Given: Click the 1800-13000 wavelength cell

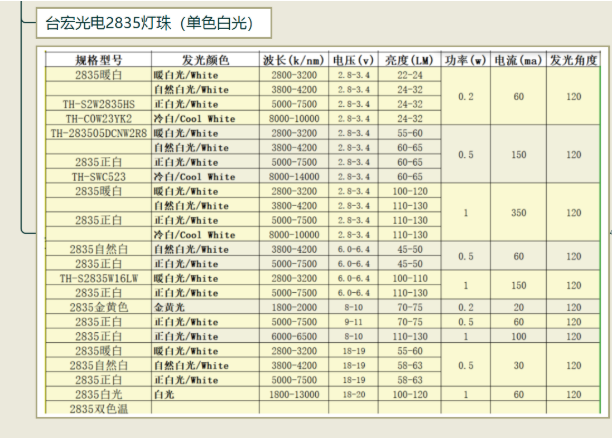Looking at the screenshot, I should tap(295, 395).
